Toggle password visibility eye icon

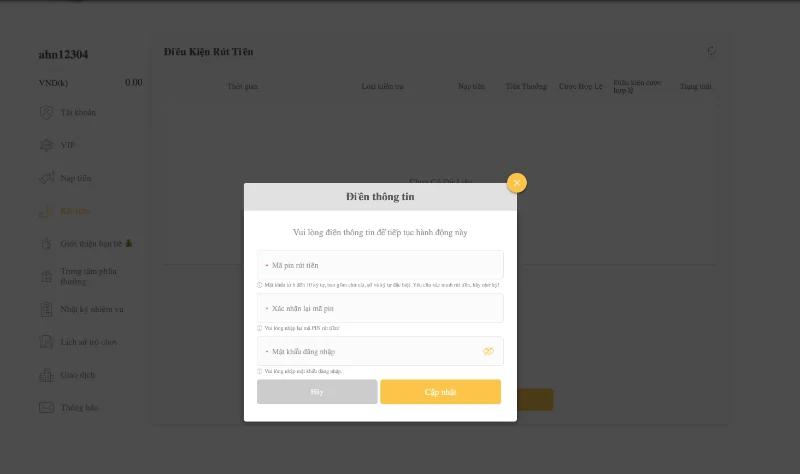[x=488, y=351]
